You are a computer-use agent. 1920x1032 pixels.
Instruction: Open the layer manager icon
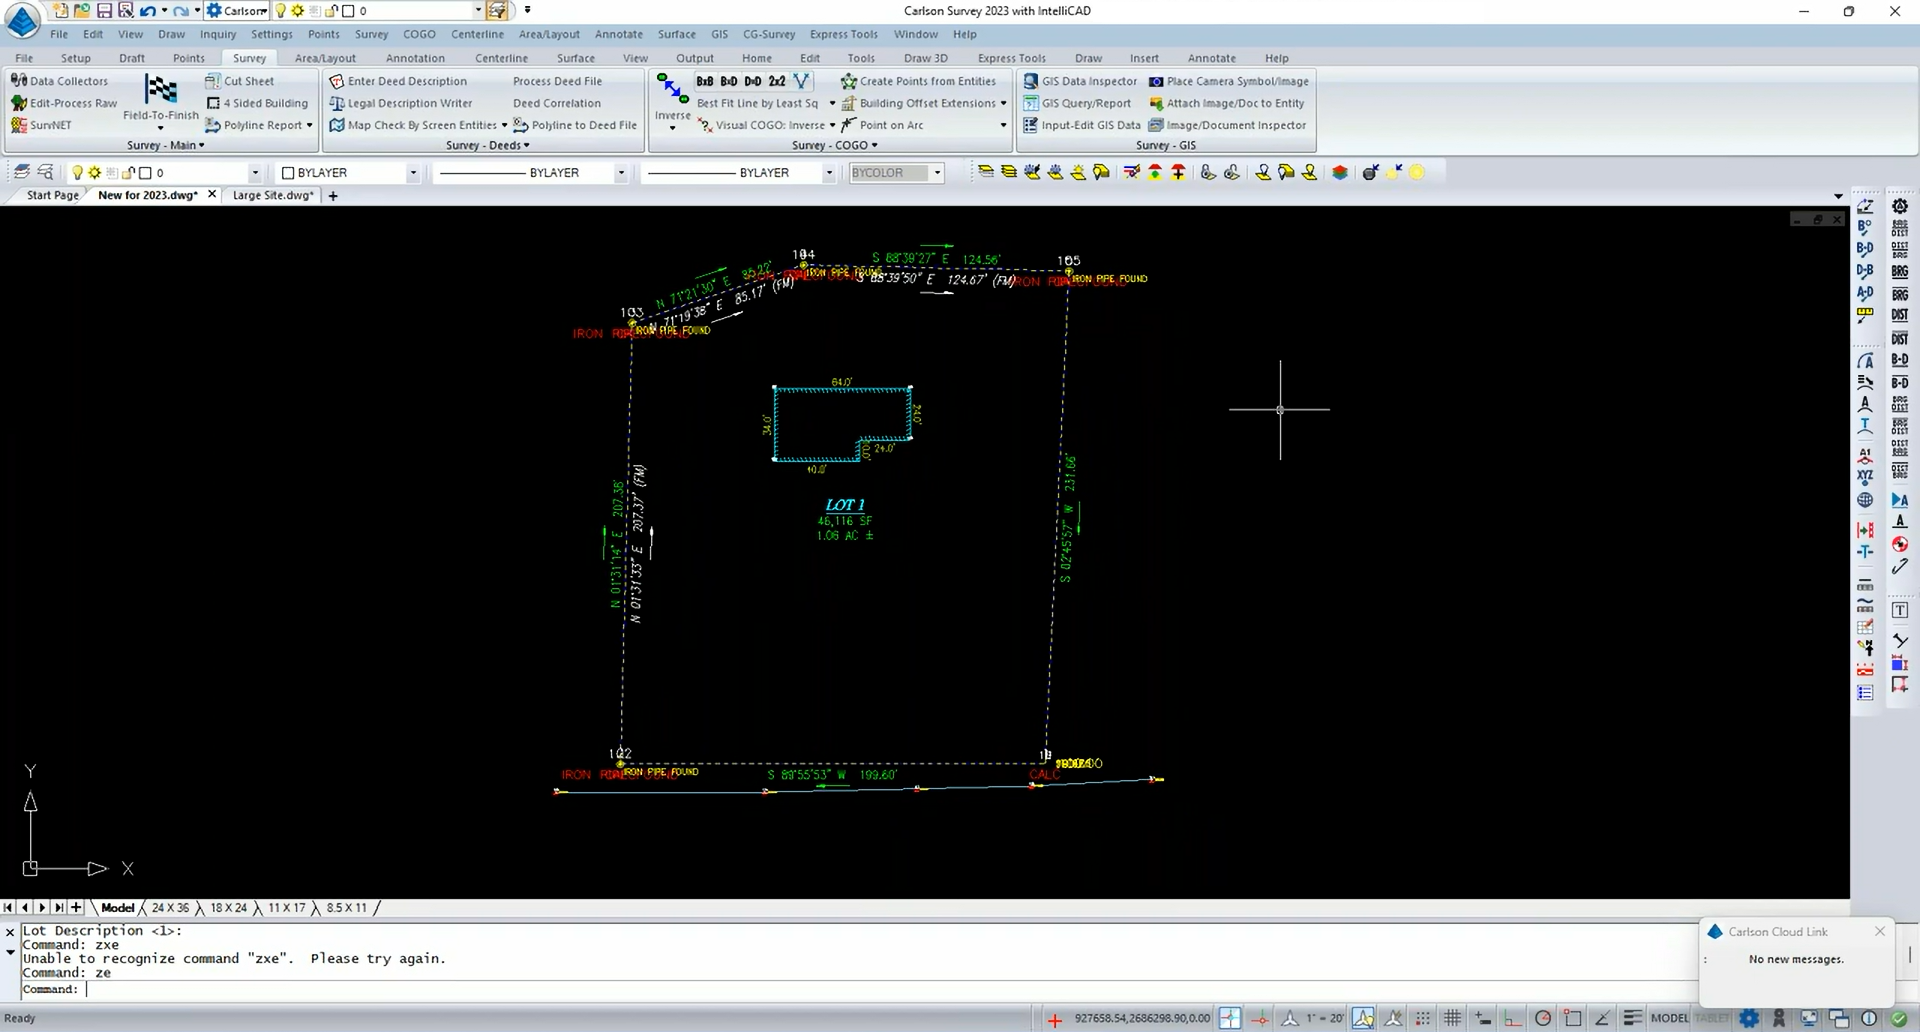click(21, 172)
